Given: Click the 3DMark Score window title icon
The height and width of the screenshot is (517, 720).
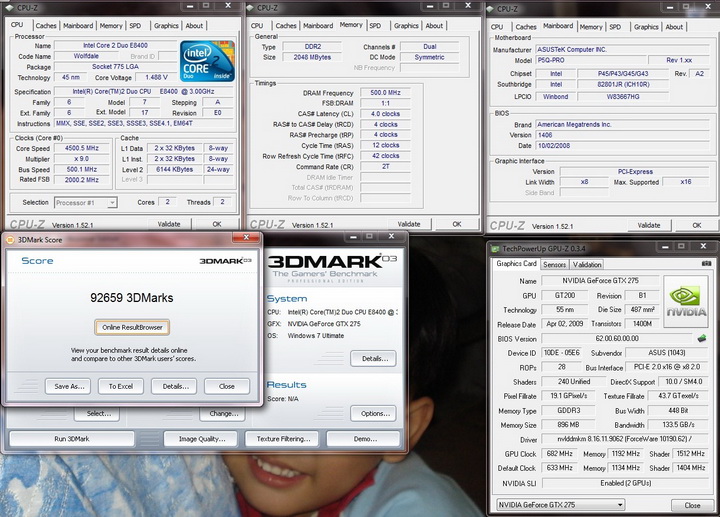Looking at the screenshot, I should [x=10, y=240].
